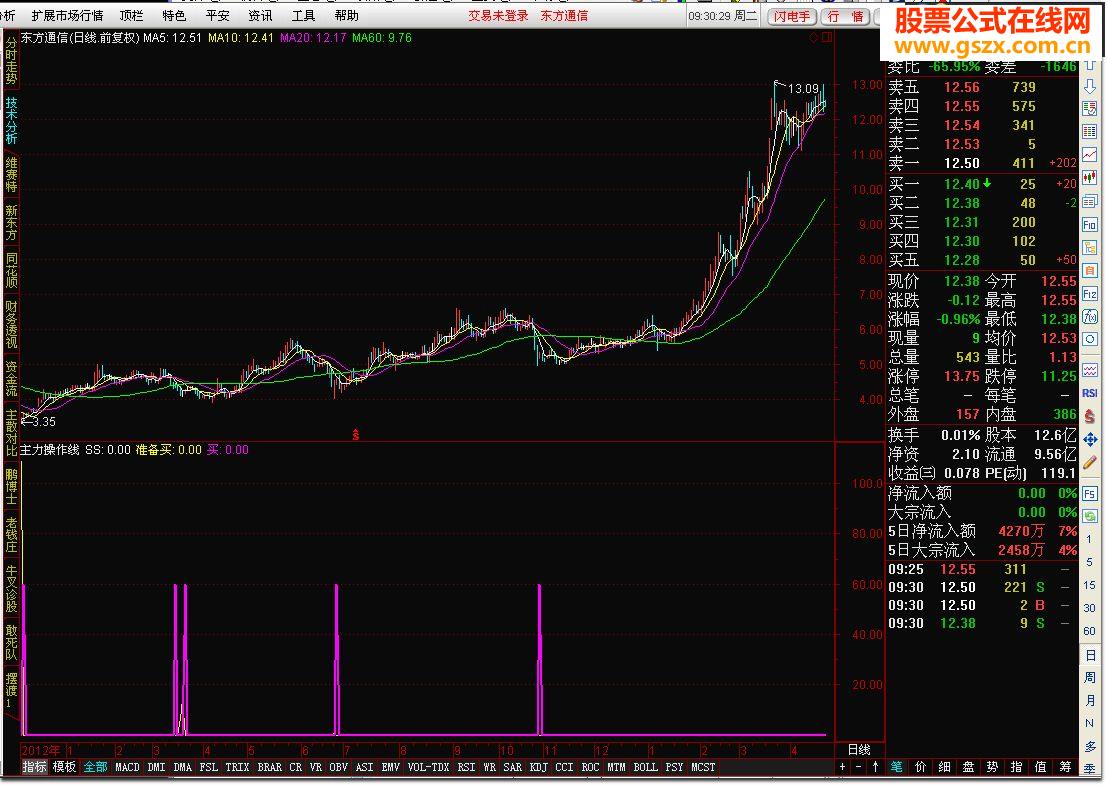Click the up arrow button at bottom
Screen dimensions: 1107x785
(875, 767)
